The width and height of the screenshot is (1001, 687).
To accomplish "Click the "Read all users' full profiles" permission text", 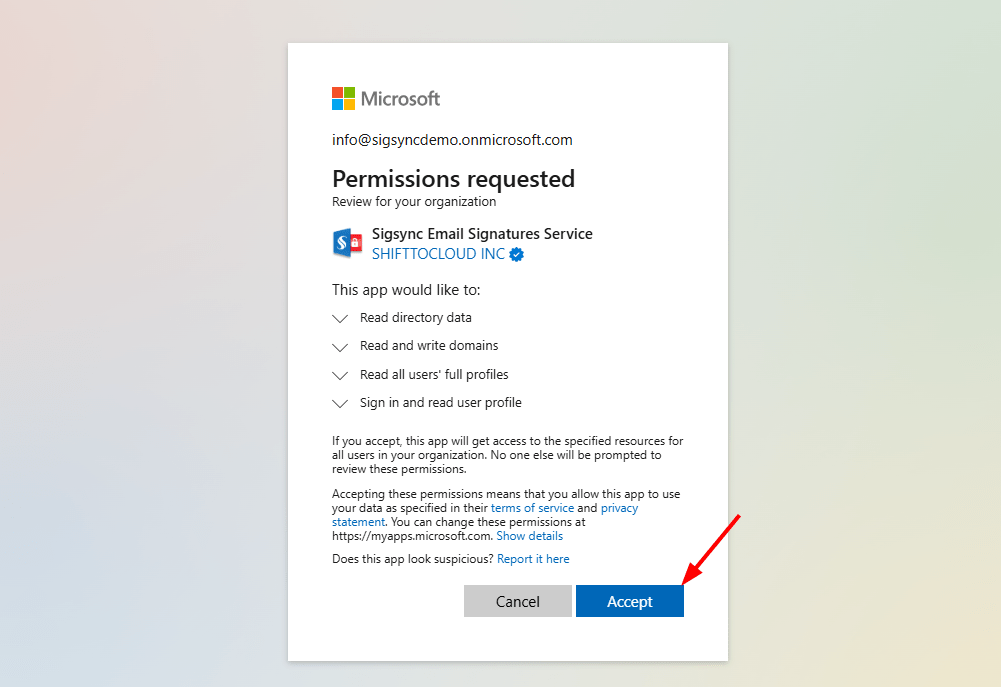I will click(x=434, y=374).
